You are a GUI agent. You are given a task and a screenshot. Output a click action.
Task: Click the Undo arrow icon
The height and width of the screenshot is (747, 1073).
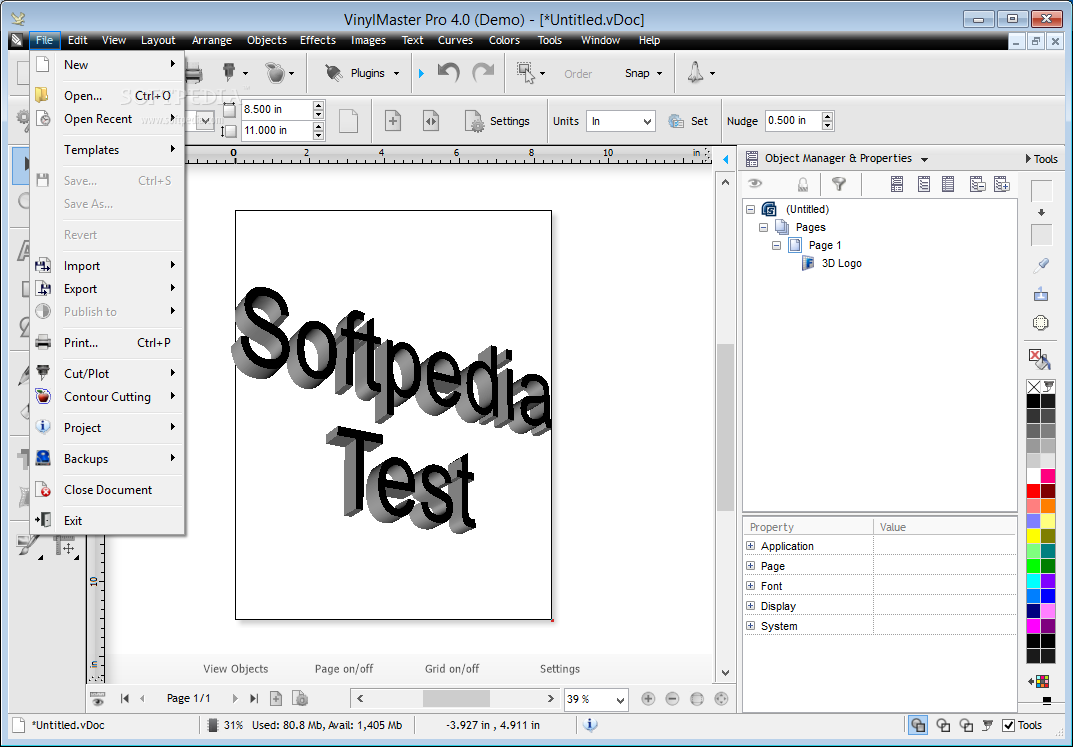pos(449,72)
